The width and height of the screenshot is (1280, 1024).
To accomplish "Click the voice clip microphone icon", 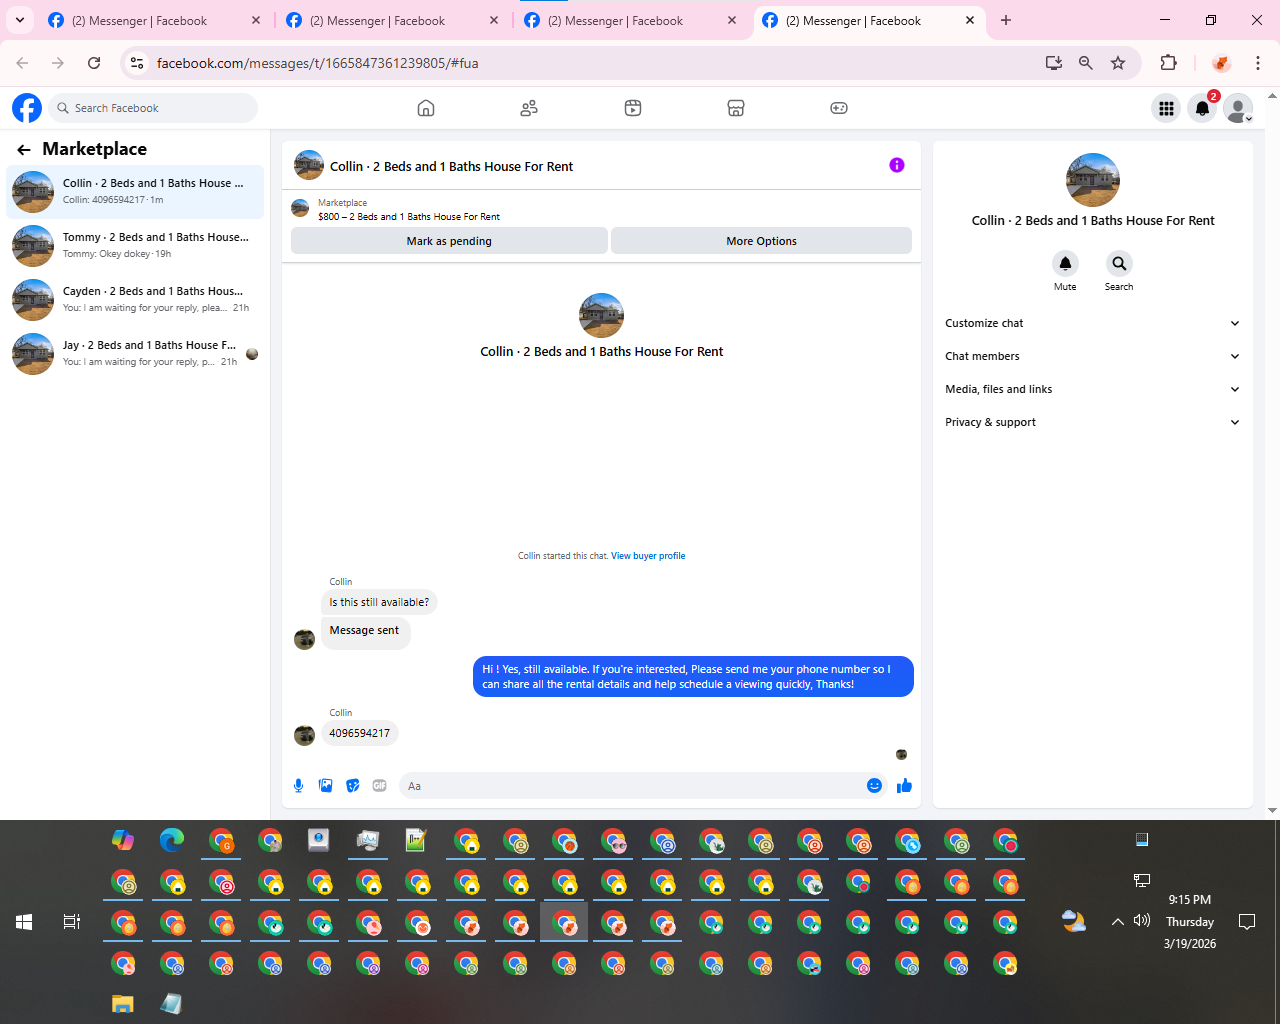I will [x=298, y=786].
